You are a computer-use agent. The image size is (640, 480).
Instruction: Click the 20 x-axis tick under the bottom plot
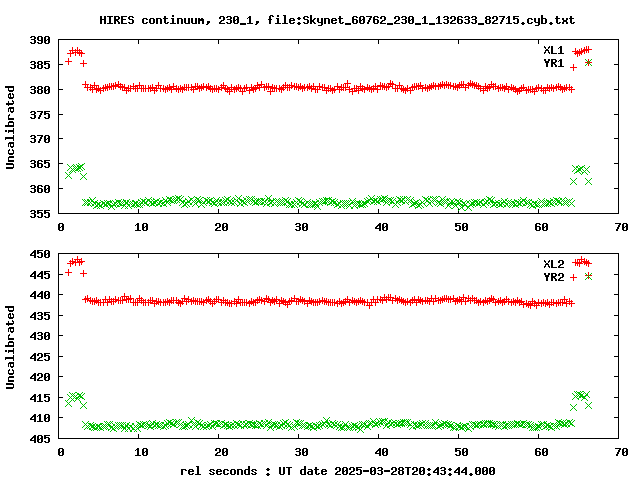pos(221,452)
